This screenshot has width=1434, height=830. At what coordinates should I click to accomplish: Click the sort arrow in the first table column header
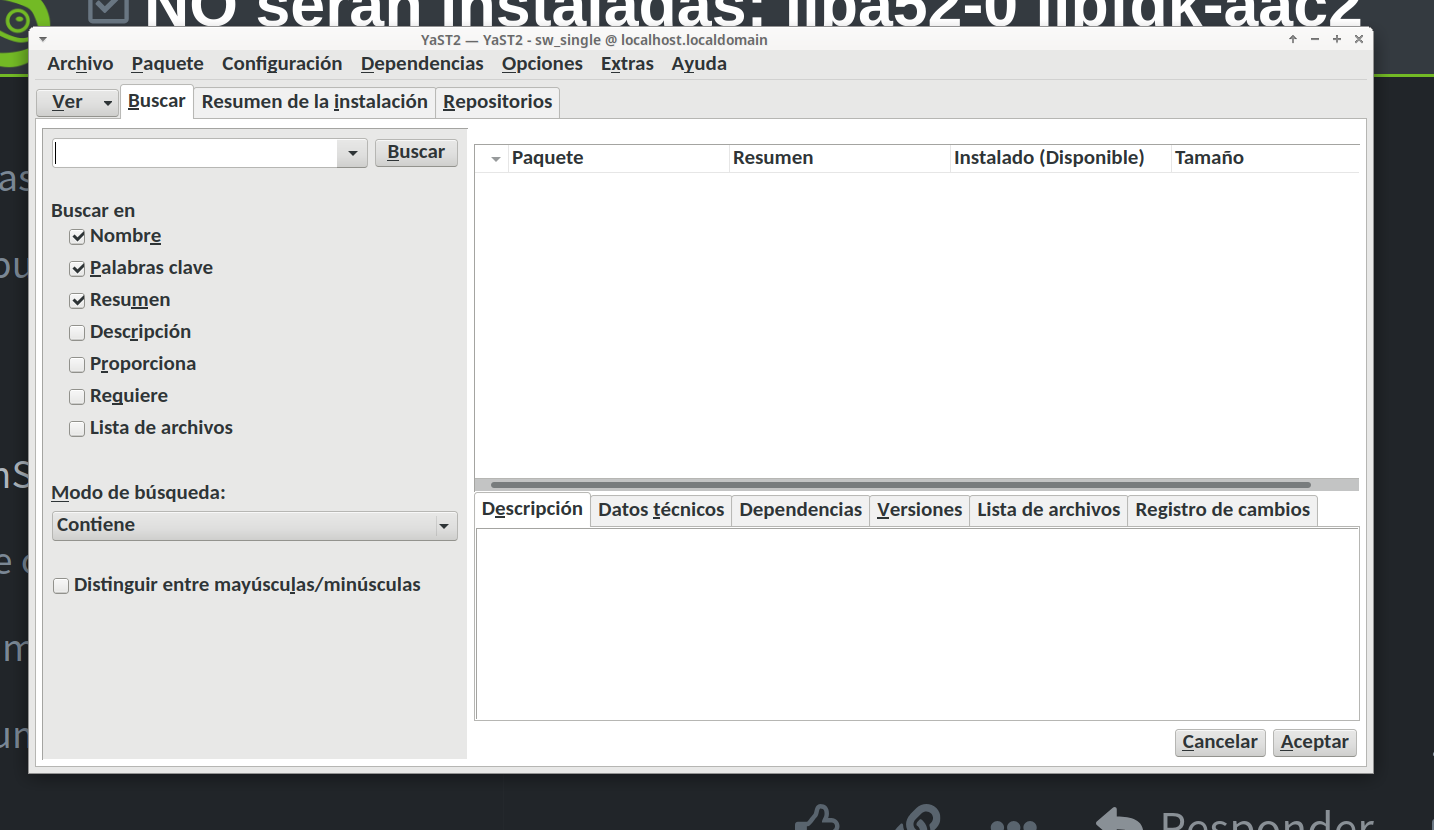coord(496,159)
